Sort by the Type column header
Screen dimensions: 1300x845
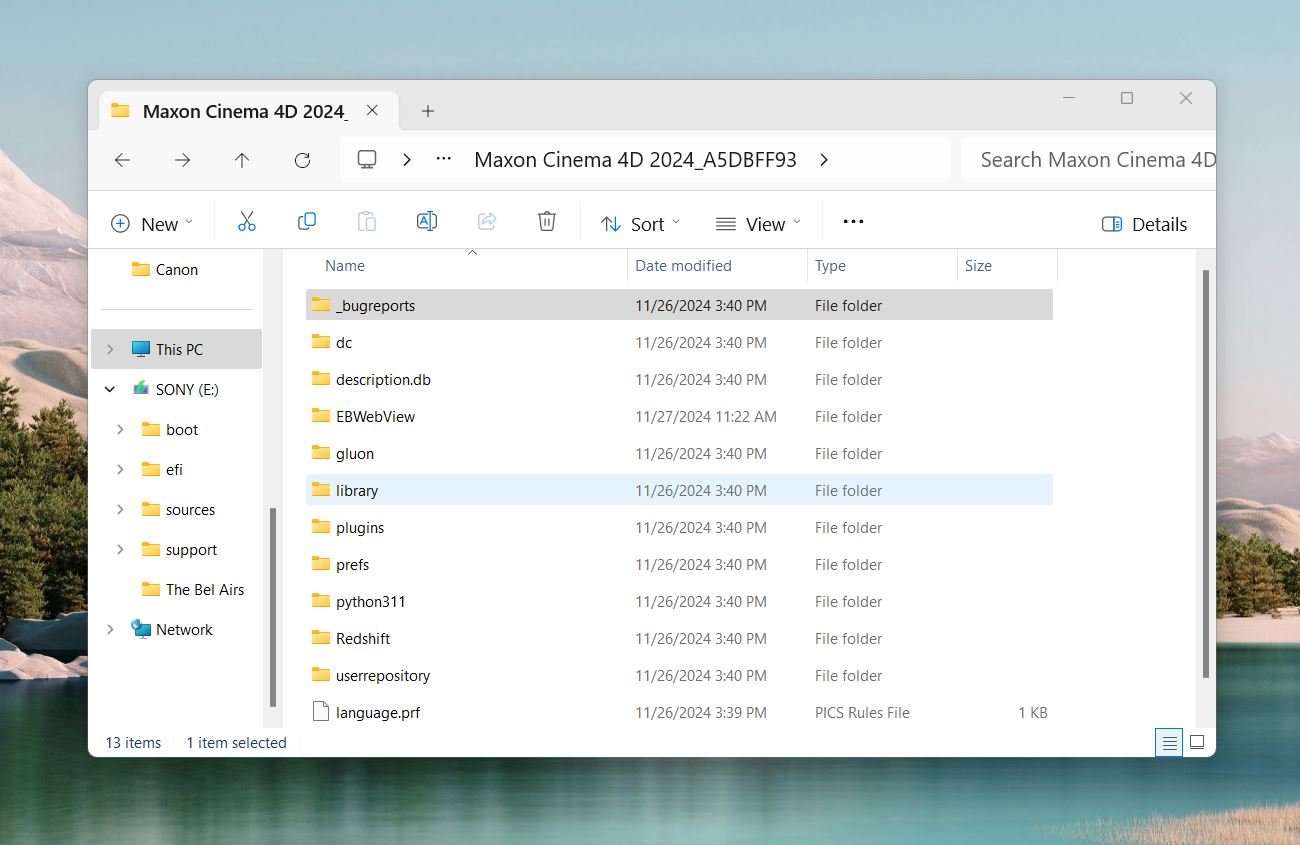882,266
